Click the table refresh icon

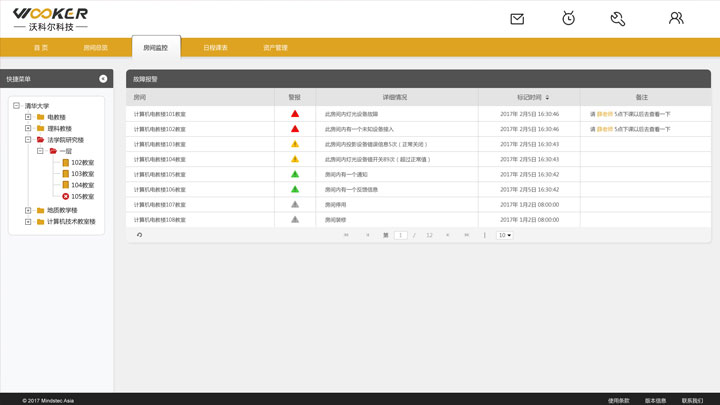(x=139, y=235)
